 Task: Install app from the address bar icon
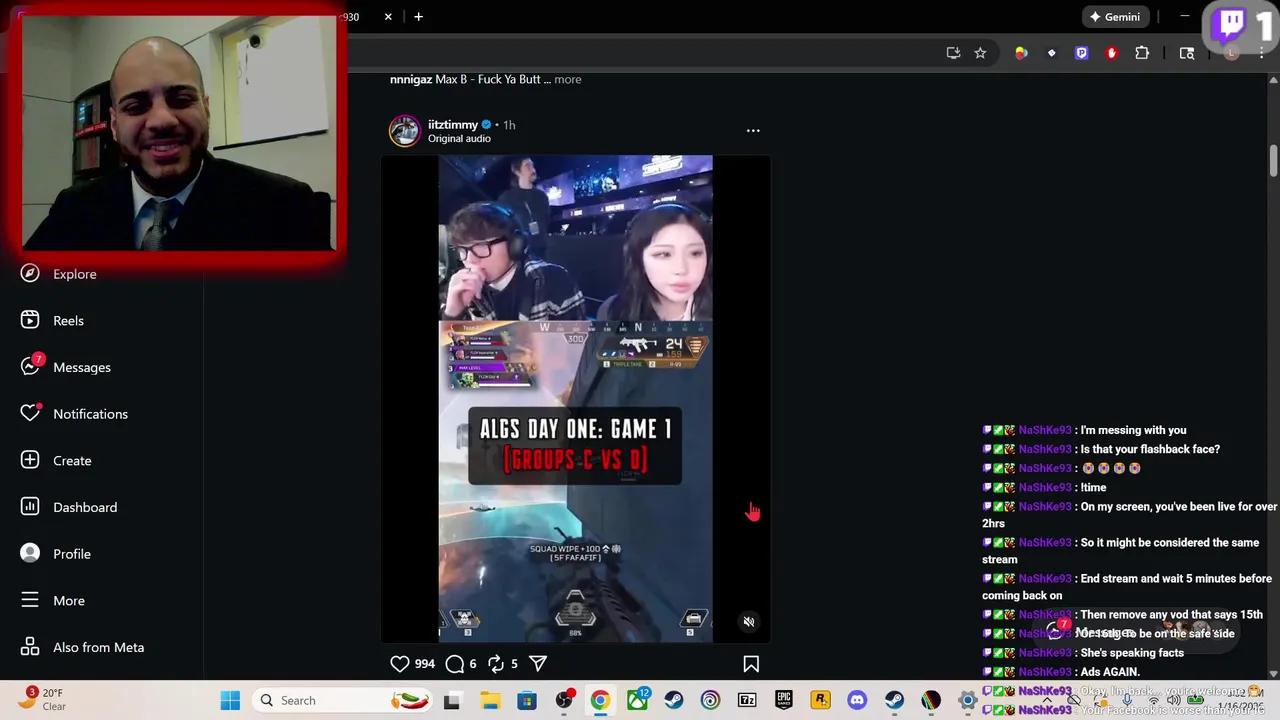coord(953,53)
